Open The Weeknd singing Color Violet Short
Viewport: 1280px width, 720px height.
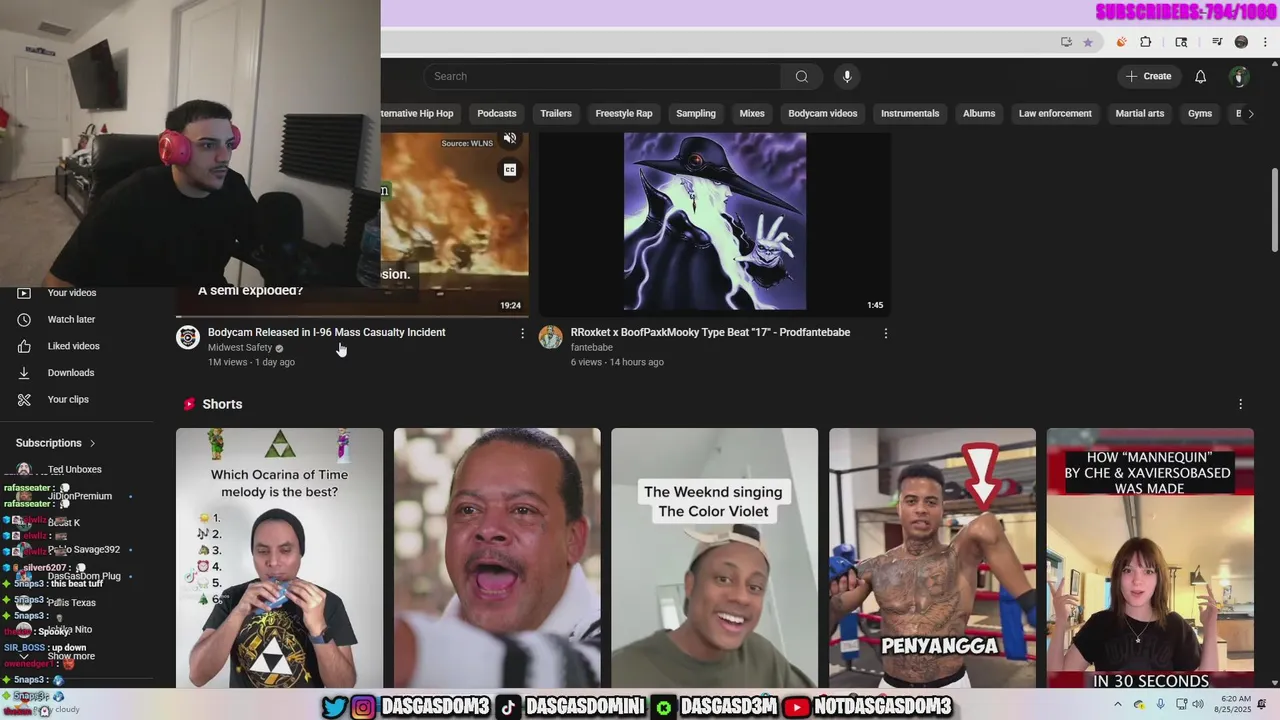715,558
